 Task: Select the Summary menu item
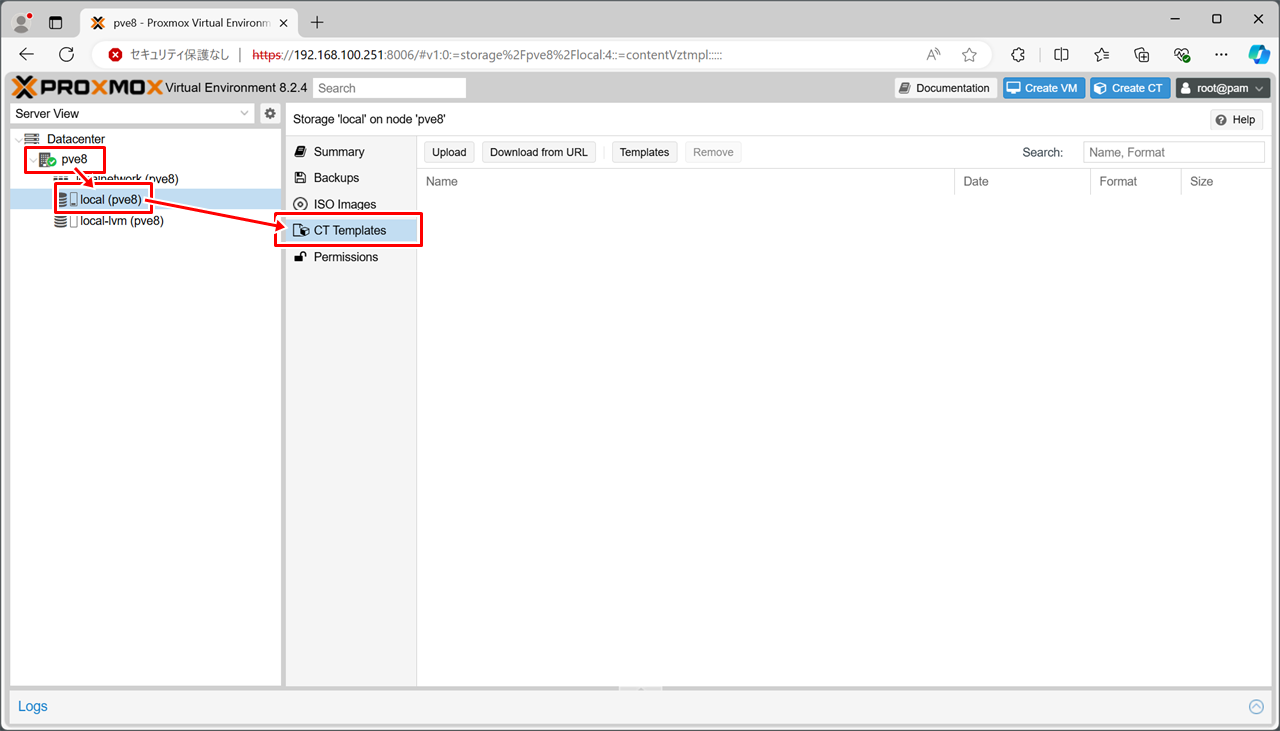pyautogui.click(x=339, y=152)
